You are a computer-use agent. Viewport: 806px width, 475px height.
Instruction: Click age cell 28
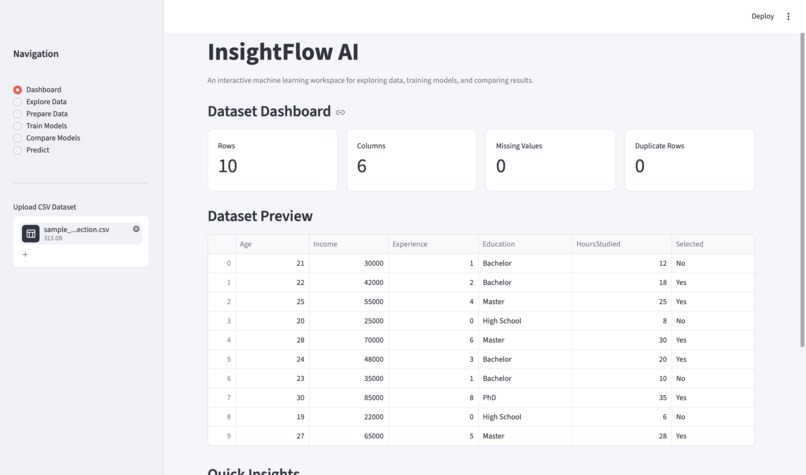tap(272, 340)
